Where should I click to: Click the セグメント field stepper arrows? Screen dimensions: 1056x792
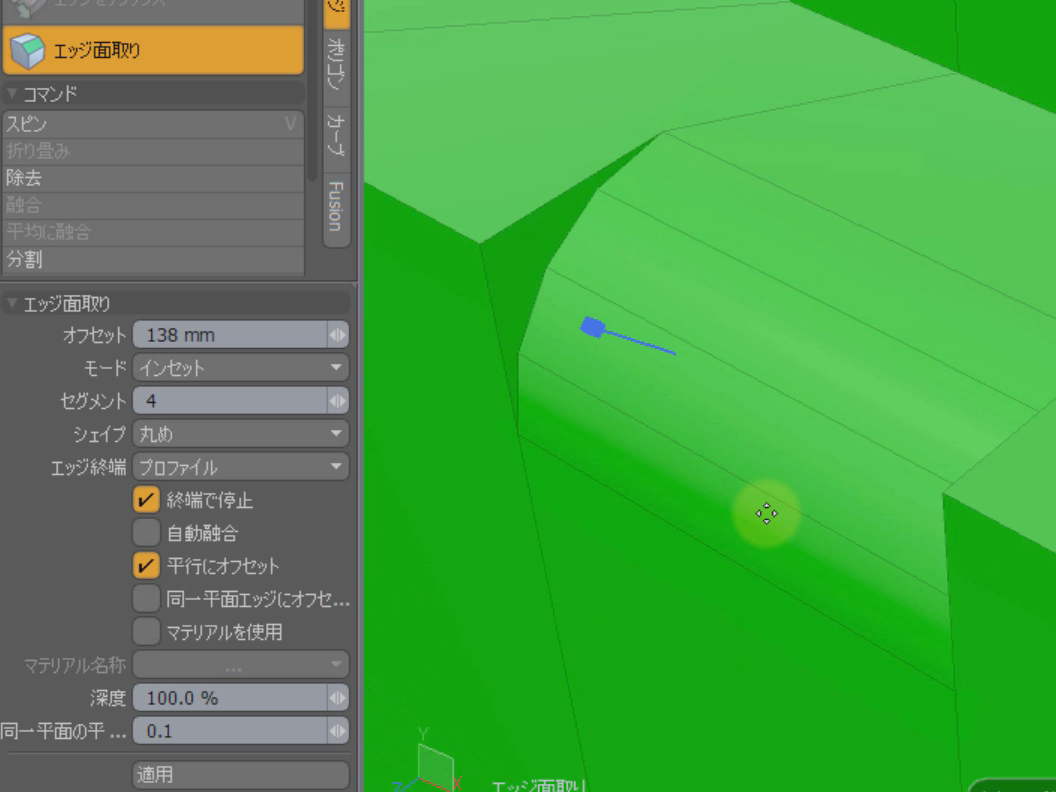[x=338, y=401]
